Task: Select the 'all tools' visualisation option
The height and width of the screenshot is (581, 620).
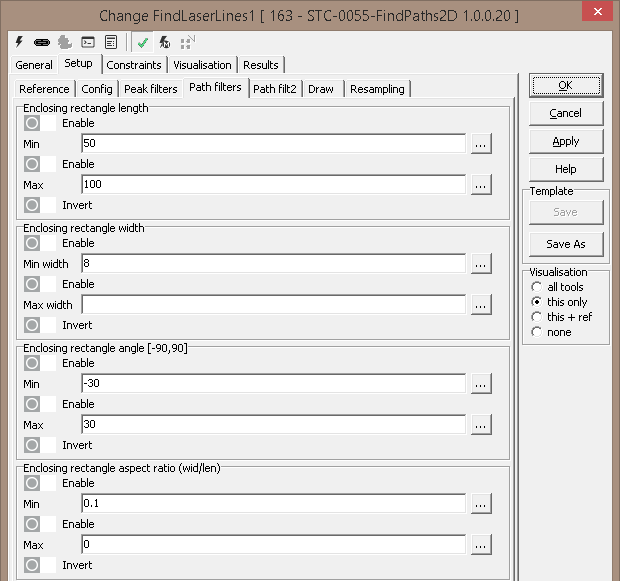Action: tap(537, 287)
